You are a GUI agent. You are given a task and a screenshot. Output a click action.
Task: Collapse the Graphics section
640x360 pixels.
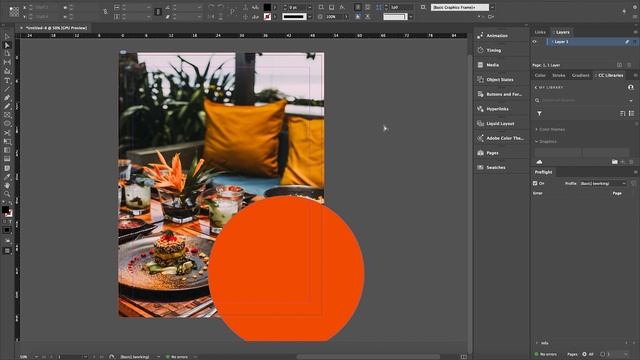pos(536,142)
